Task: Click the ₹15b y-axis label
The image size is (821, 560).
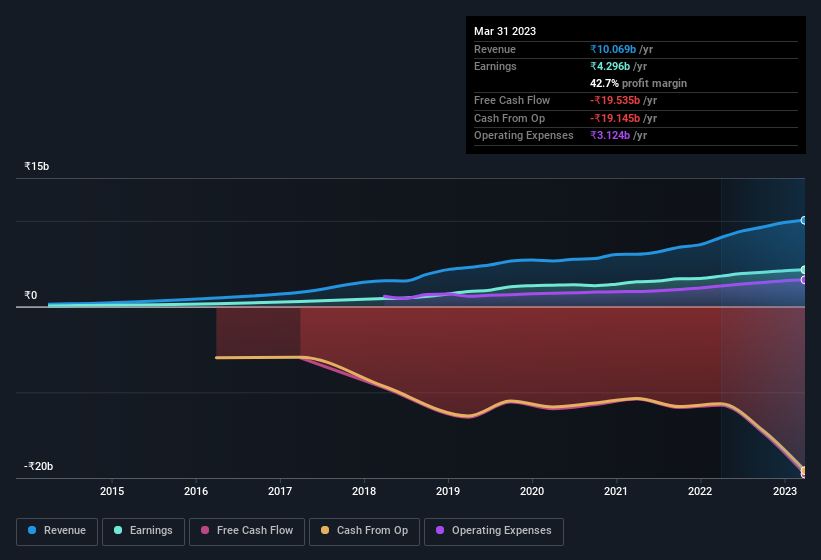Action: click(37, 166)
